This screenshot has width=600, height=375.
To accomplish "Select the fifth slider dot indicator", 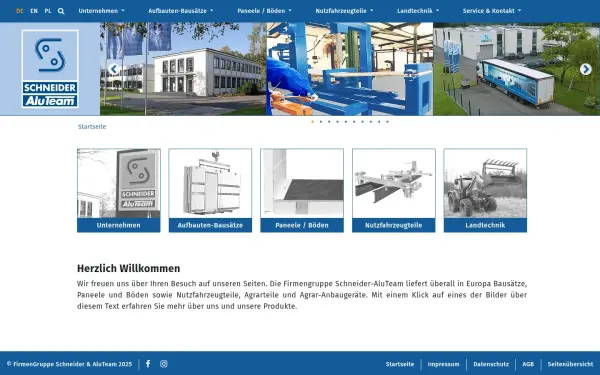I will [x=346, y=122].
